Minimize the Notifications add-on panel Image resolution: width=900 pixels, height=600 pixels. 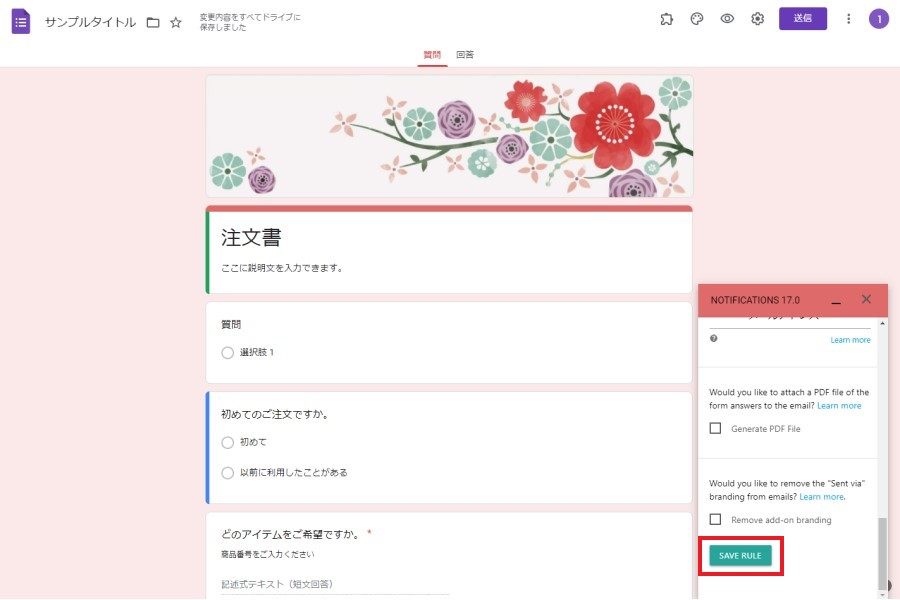pyautogui.click(x=836, y=300)
